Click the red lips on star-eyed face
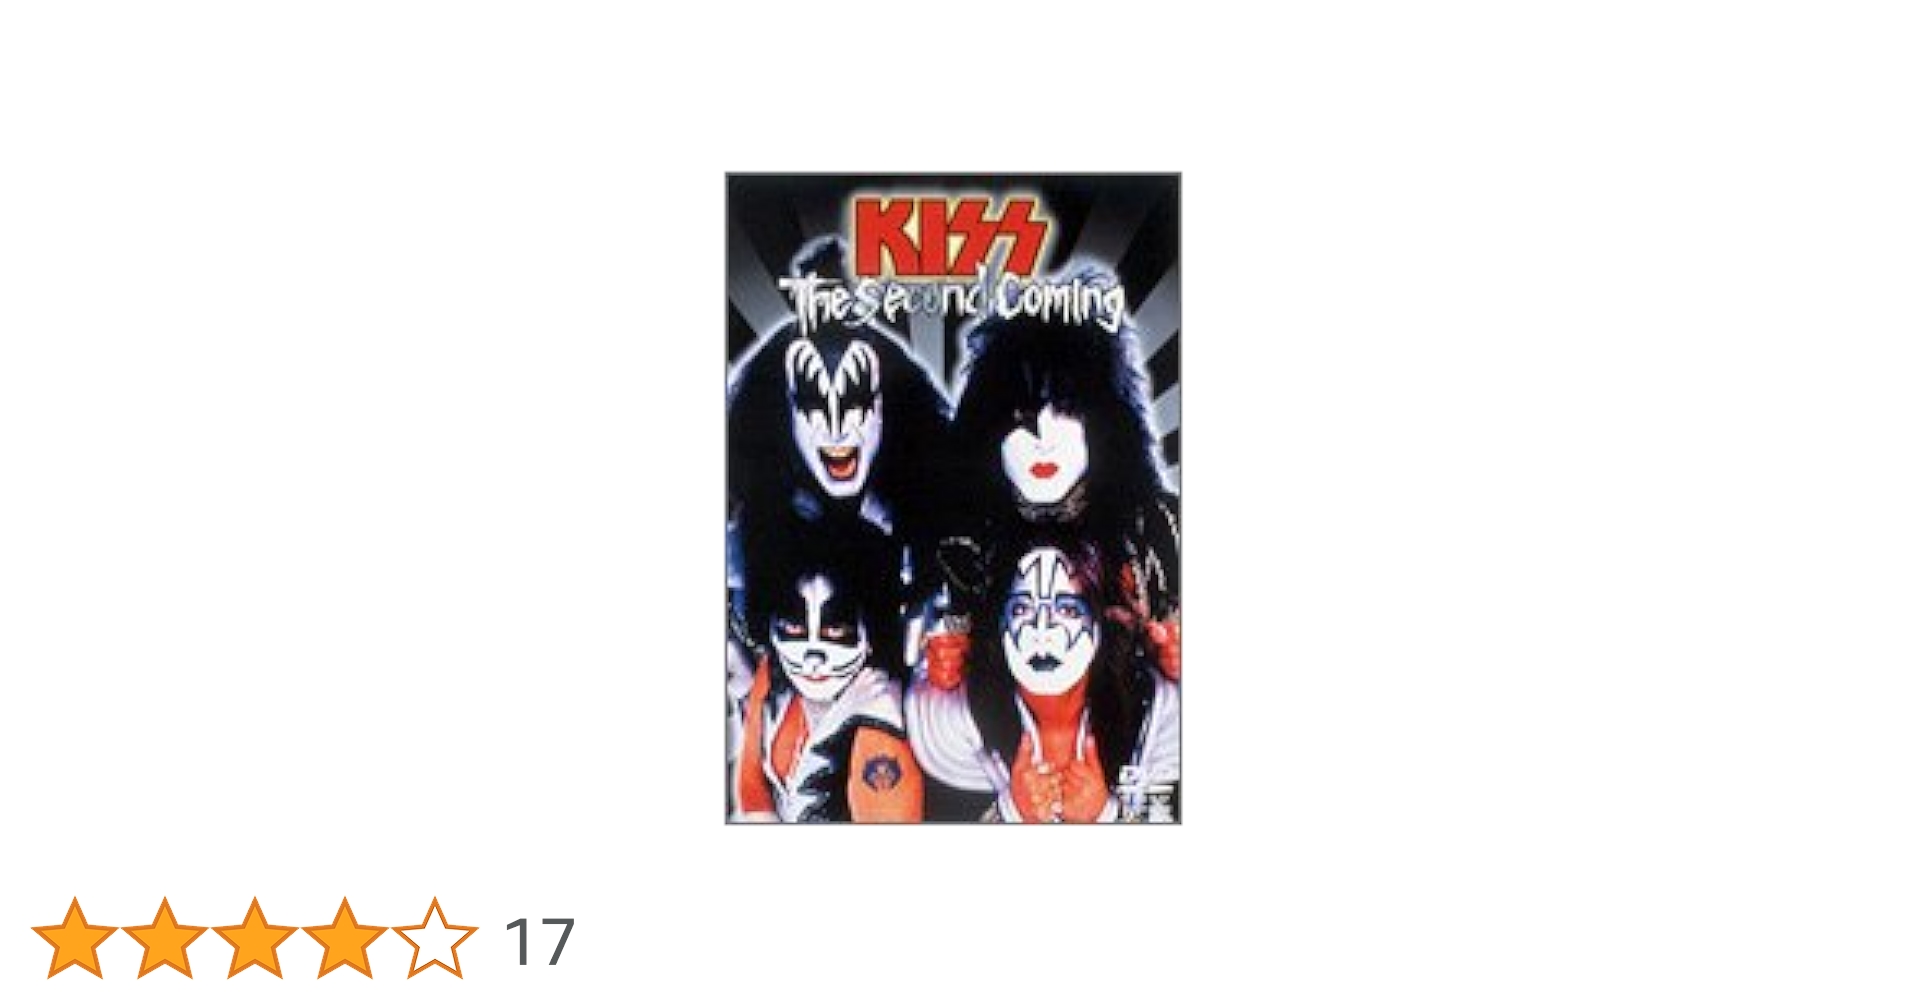The height and width of the screenshot is (1000, 1910). pos(1044,469)
